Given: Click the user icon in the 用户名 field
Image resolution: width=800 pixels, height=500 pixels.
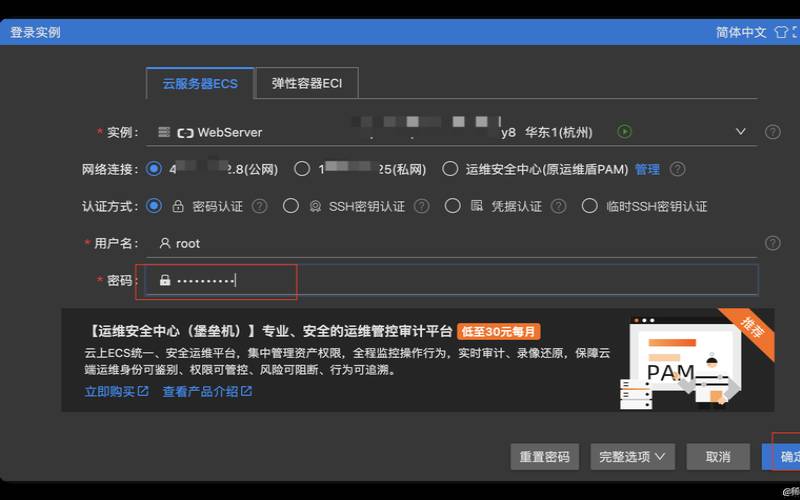Looking at the screenshot, I should click(164, 243).
